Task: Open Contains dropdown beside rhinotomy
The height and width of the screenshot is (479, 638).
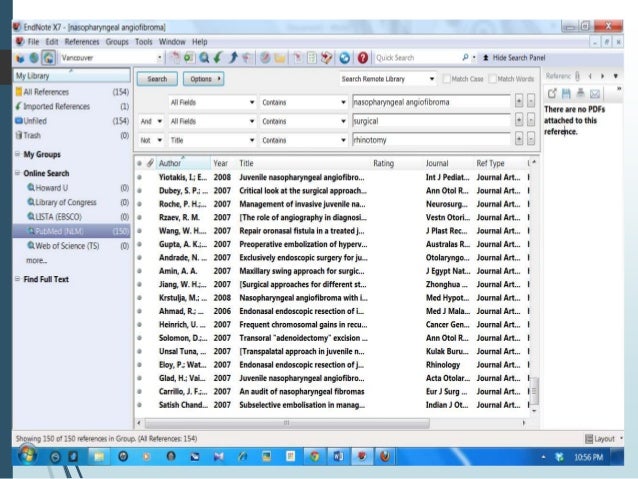Action: pyautogui.click(x=304, y=140)
